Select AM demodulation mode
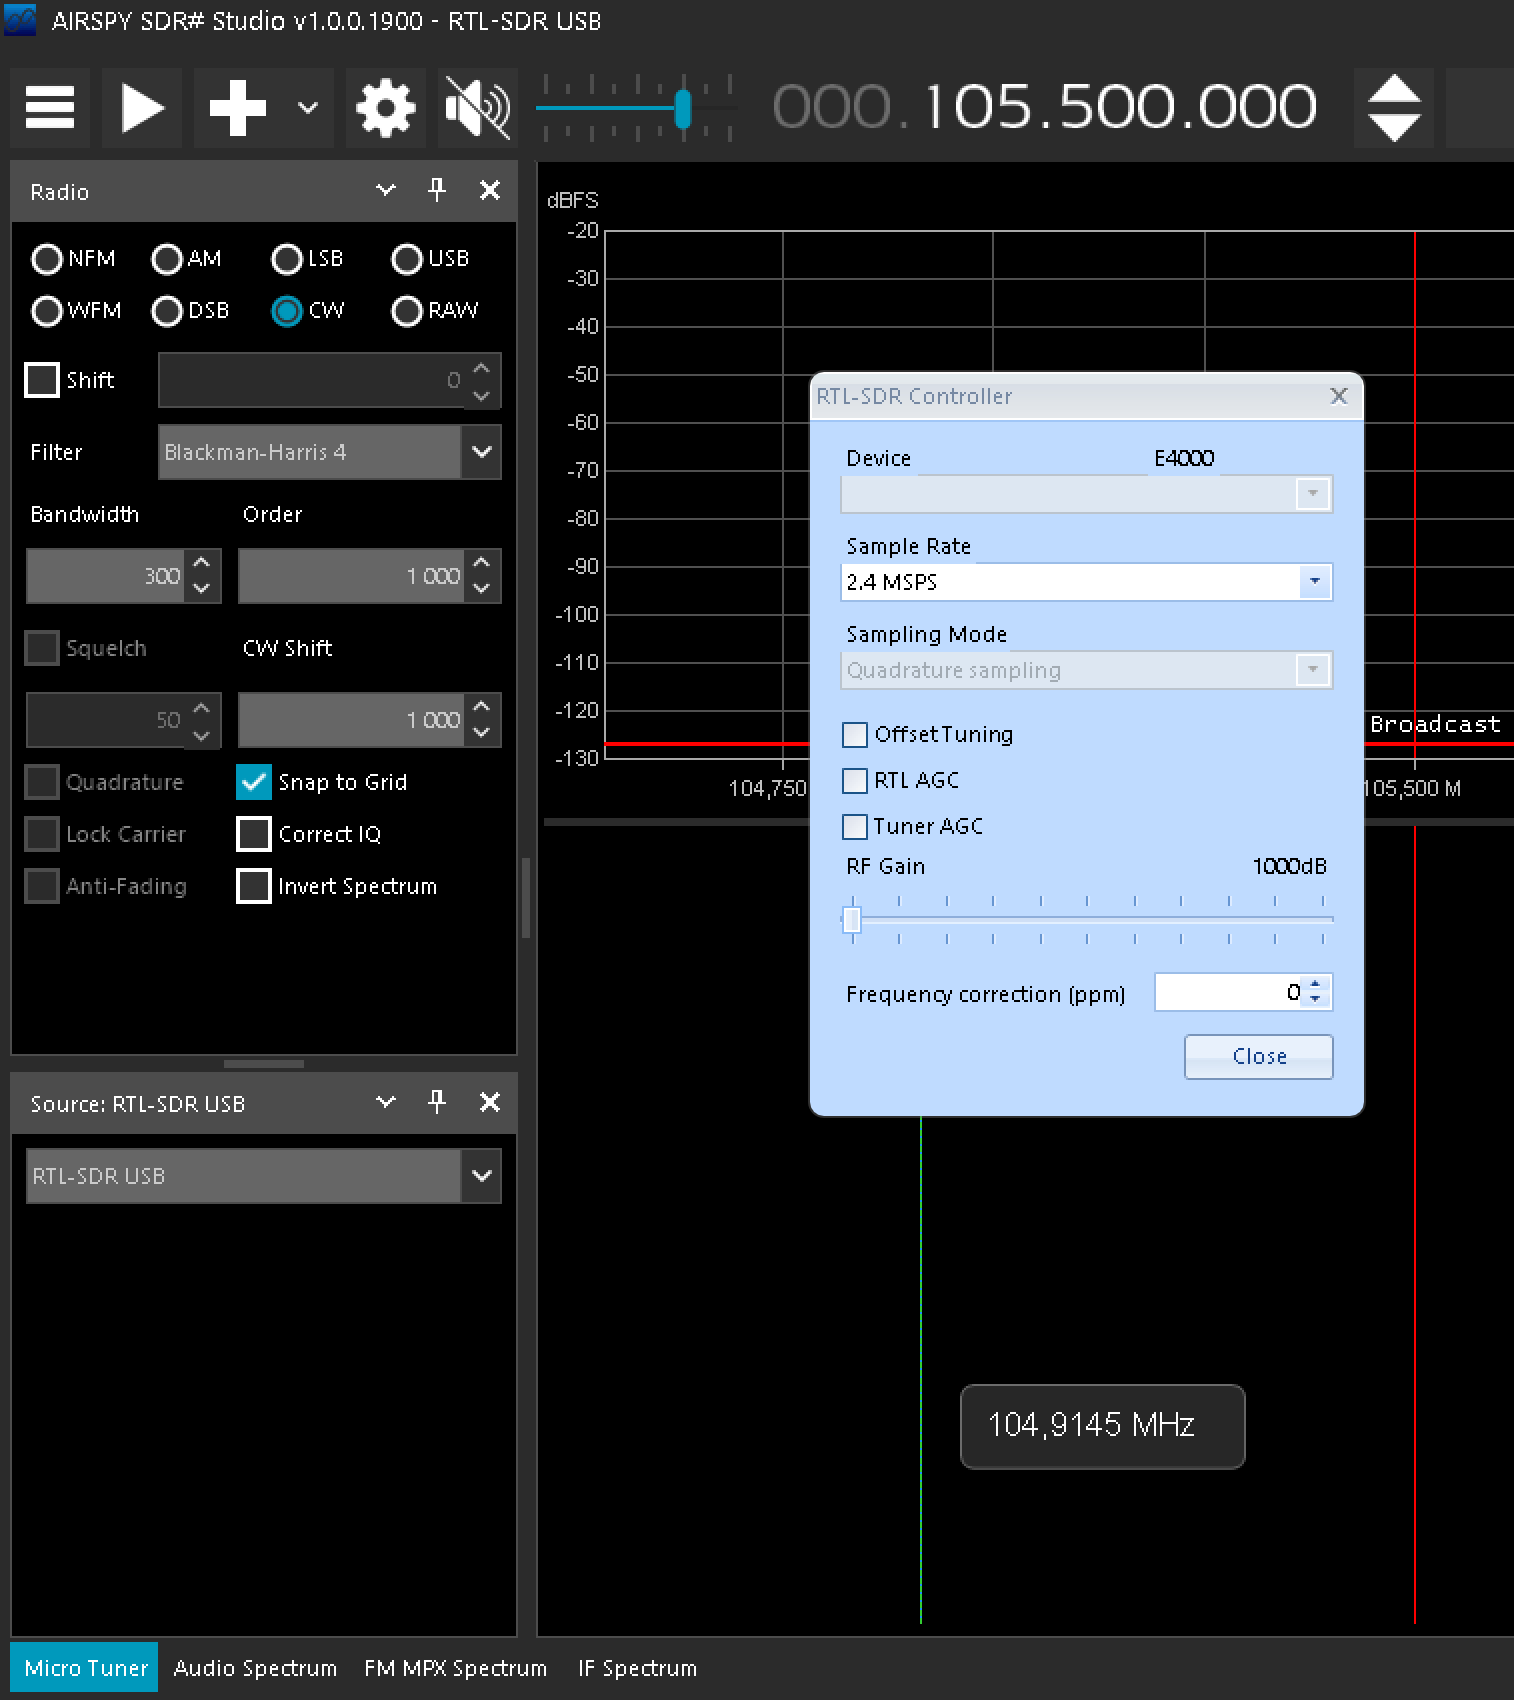This screenshot has width=1514, height=1700. click(187, 259)
